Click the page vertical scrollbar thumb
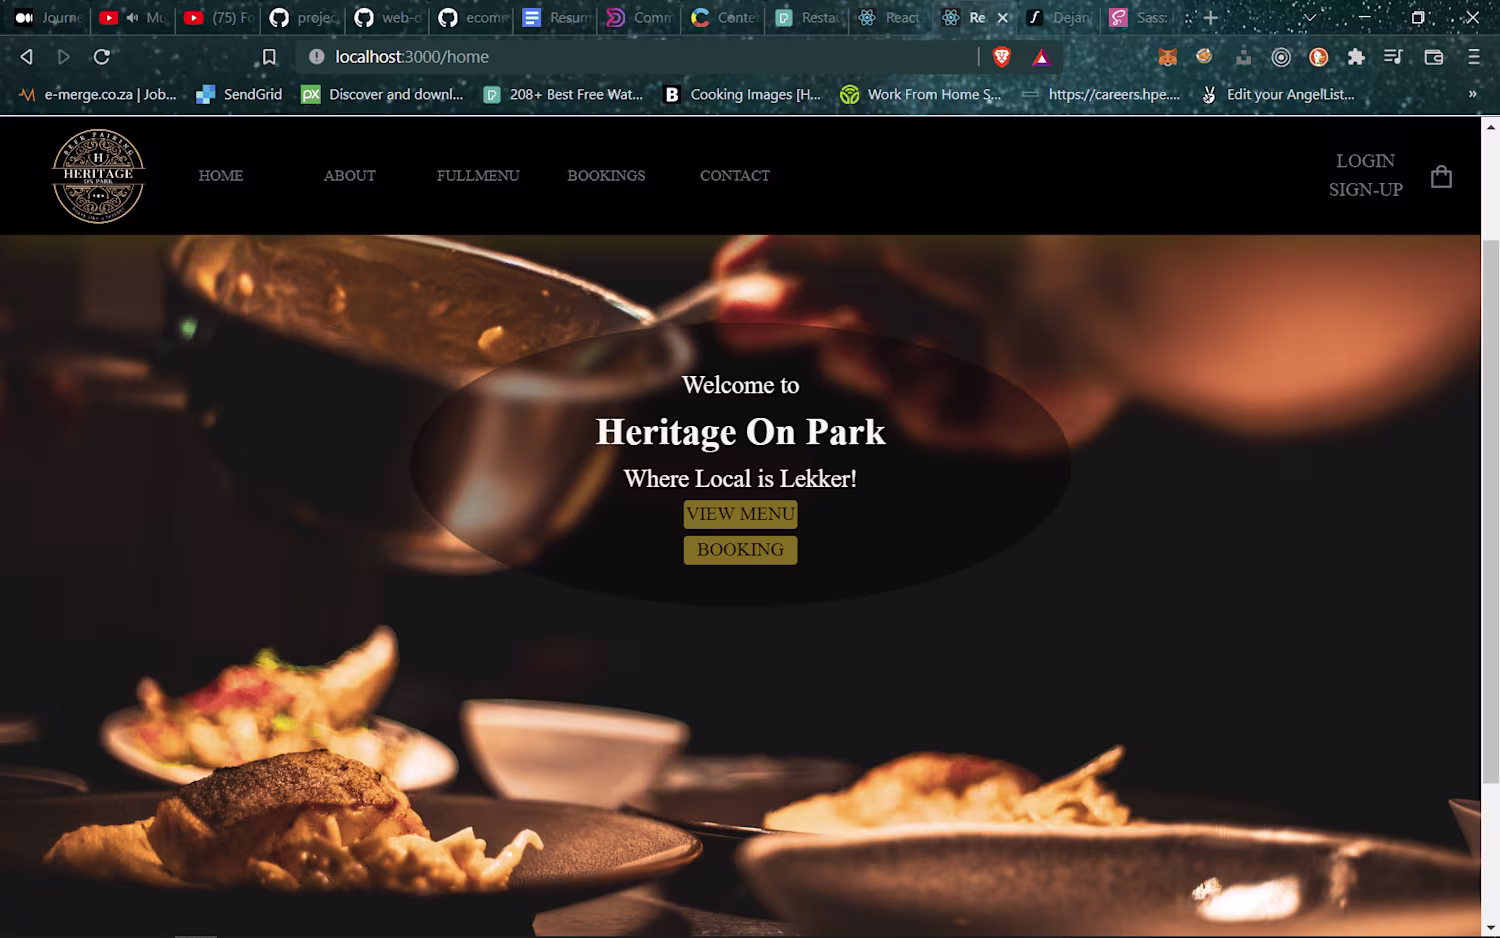1500x938 pixels. (1490, 510)
